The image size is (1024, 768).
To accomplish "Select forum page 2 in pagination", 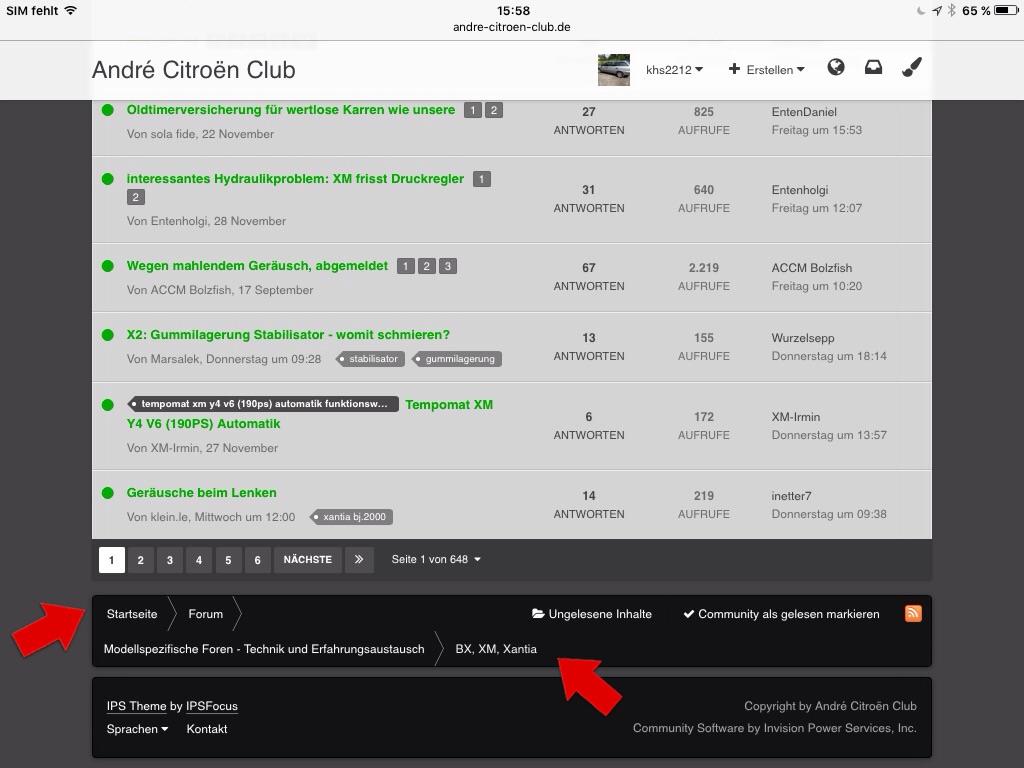I will point(140,560).
